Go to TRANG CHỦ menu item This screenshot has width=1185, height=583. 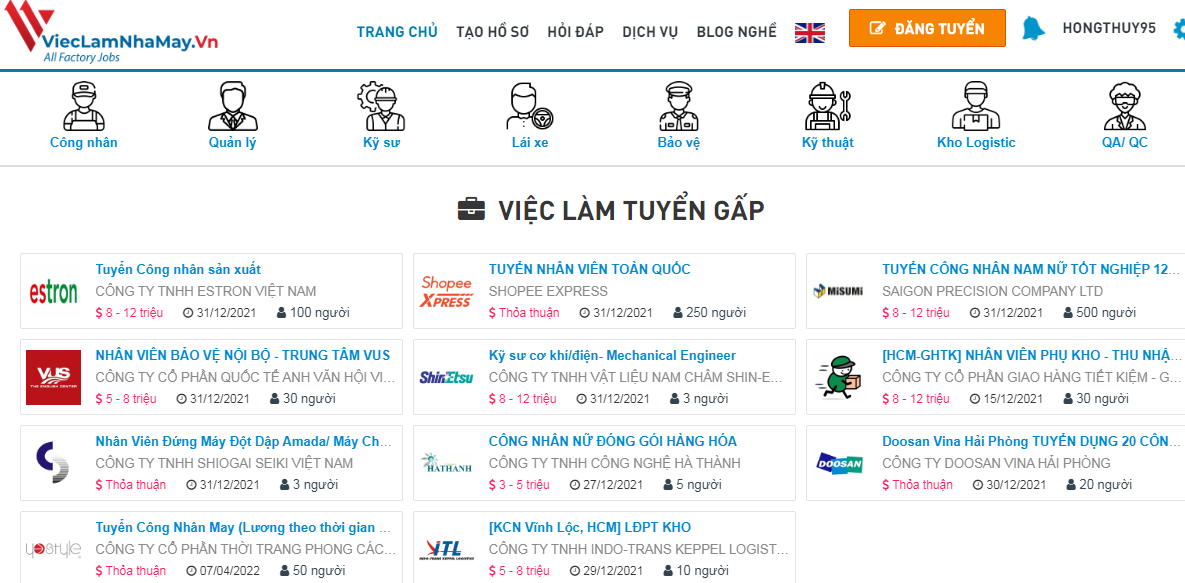[397, 31]
